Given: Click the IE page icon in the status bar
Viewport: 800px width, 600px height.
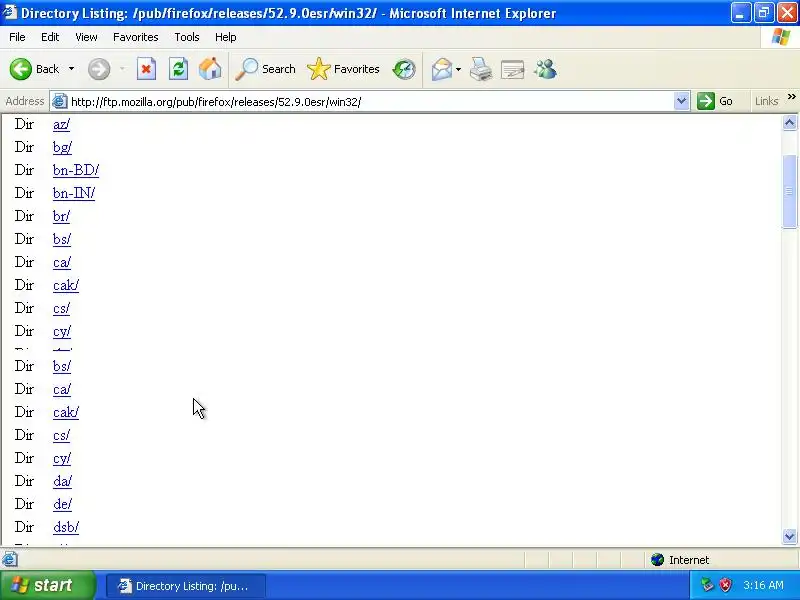Looking at the screenshot, I should point(9,560).
